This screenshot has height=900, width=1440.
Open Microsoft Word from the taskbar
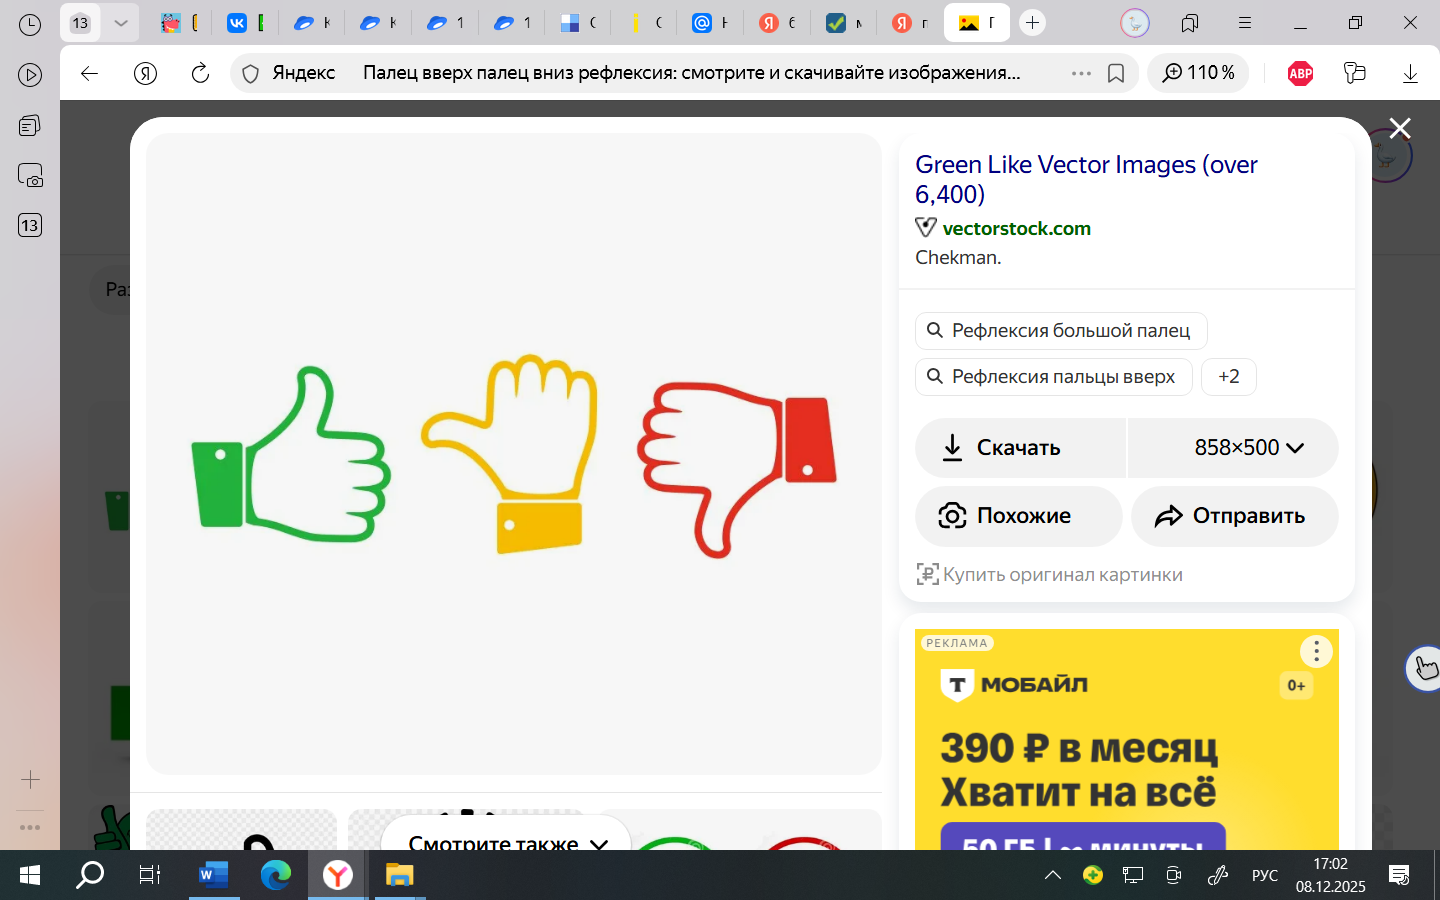click(212, 876)
